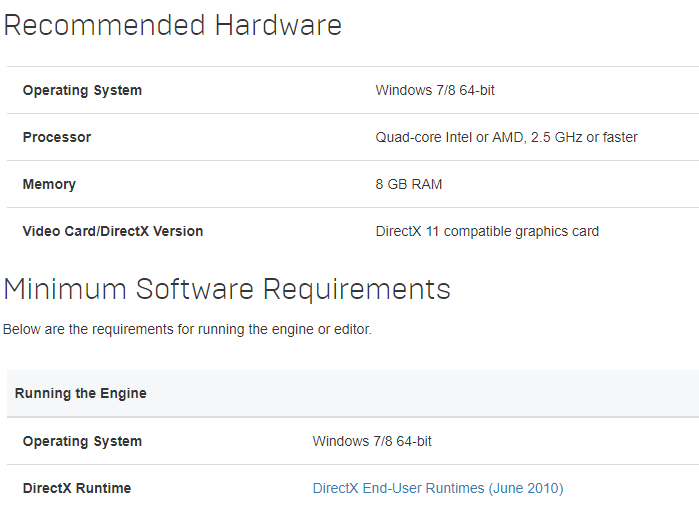Image resolution: width=699 pixels, height=531 pixels.
Task: Select the Processor row label
Action: [x=57, y=137]
